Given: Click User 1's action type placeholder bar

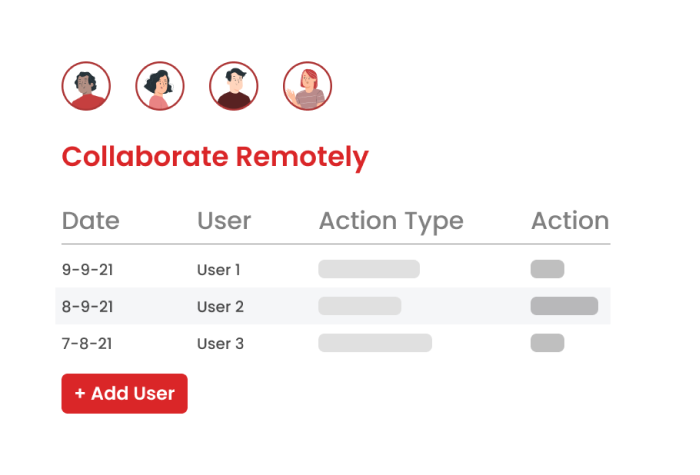Looking at the screenshot, I should tap(369, 269).
